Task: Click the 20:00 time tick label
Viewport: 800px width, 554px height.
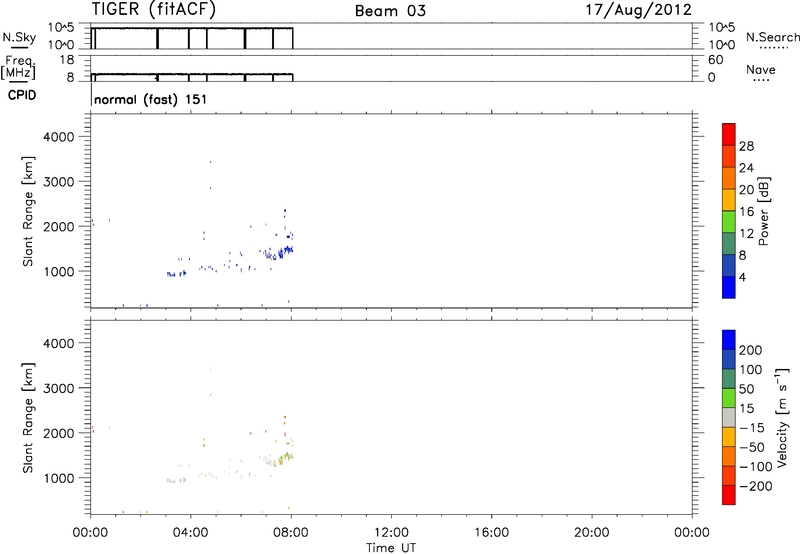Action: click(x=591, y=533)
